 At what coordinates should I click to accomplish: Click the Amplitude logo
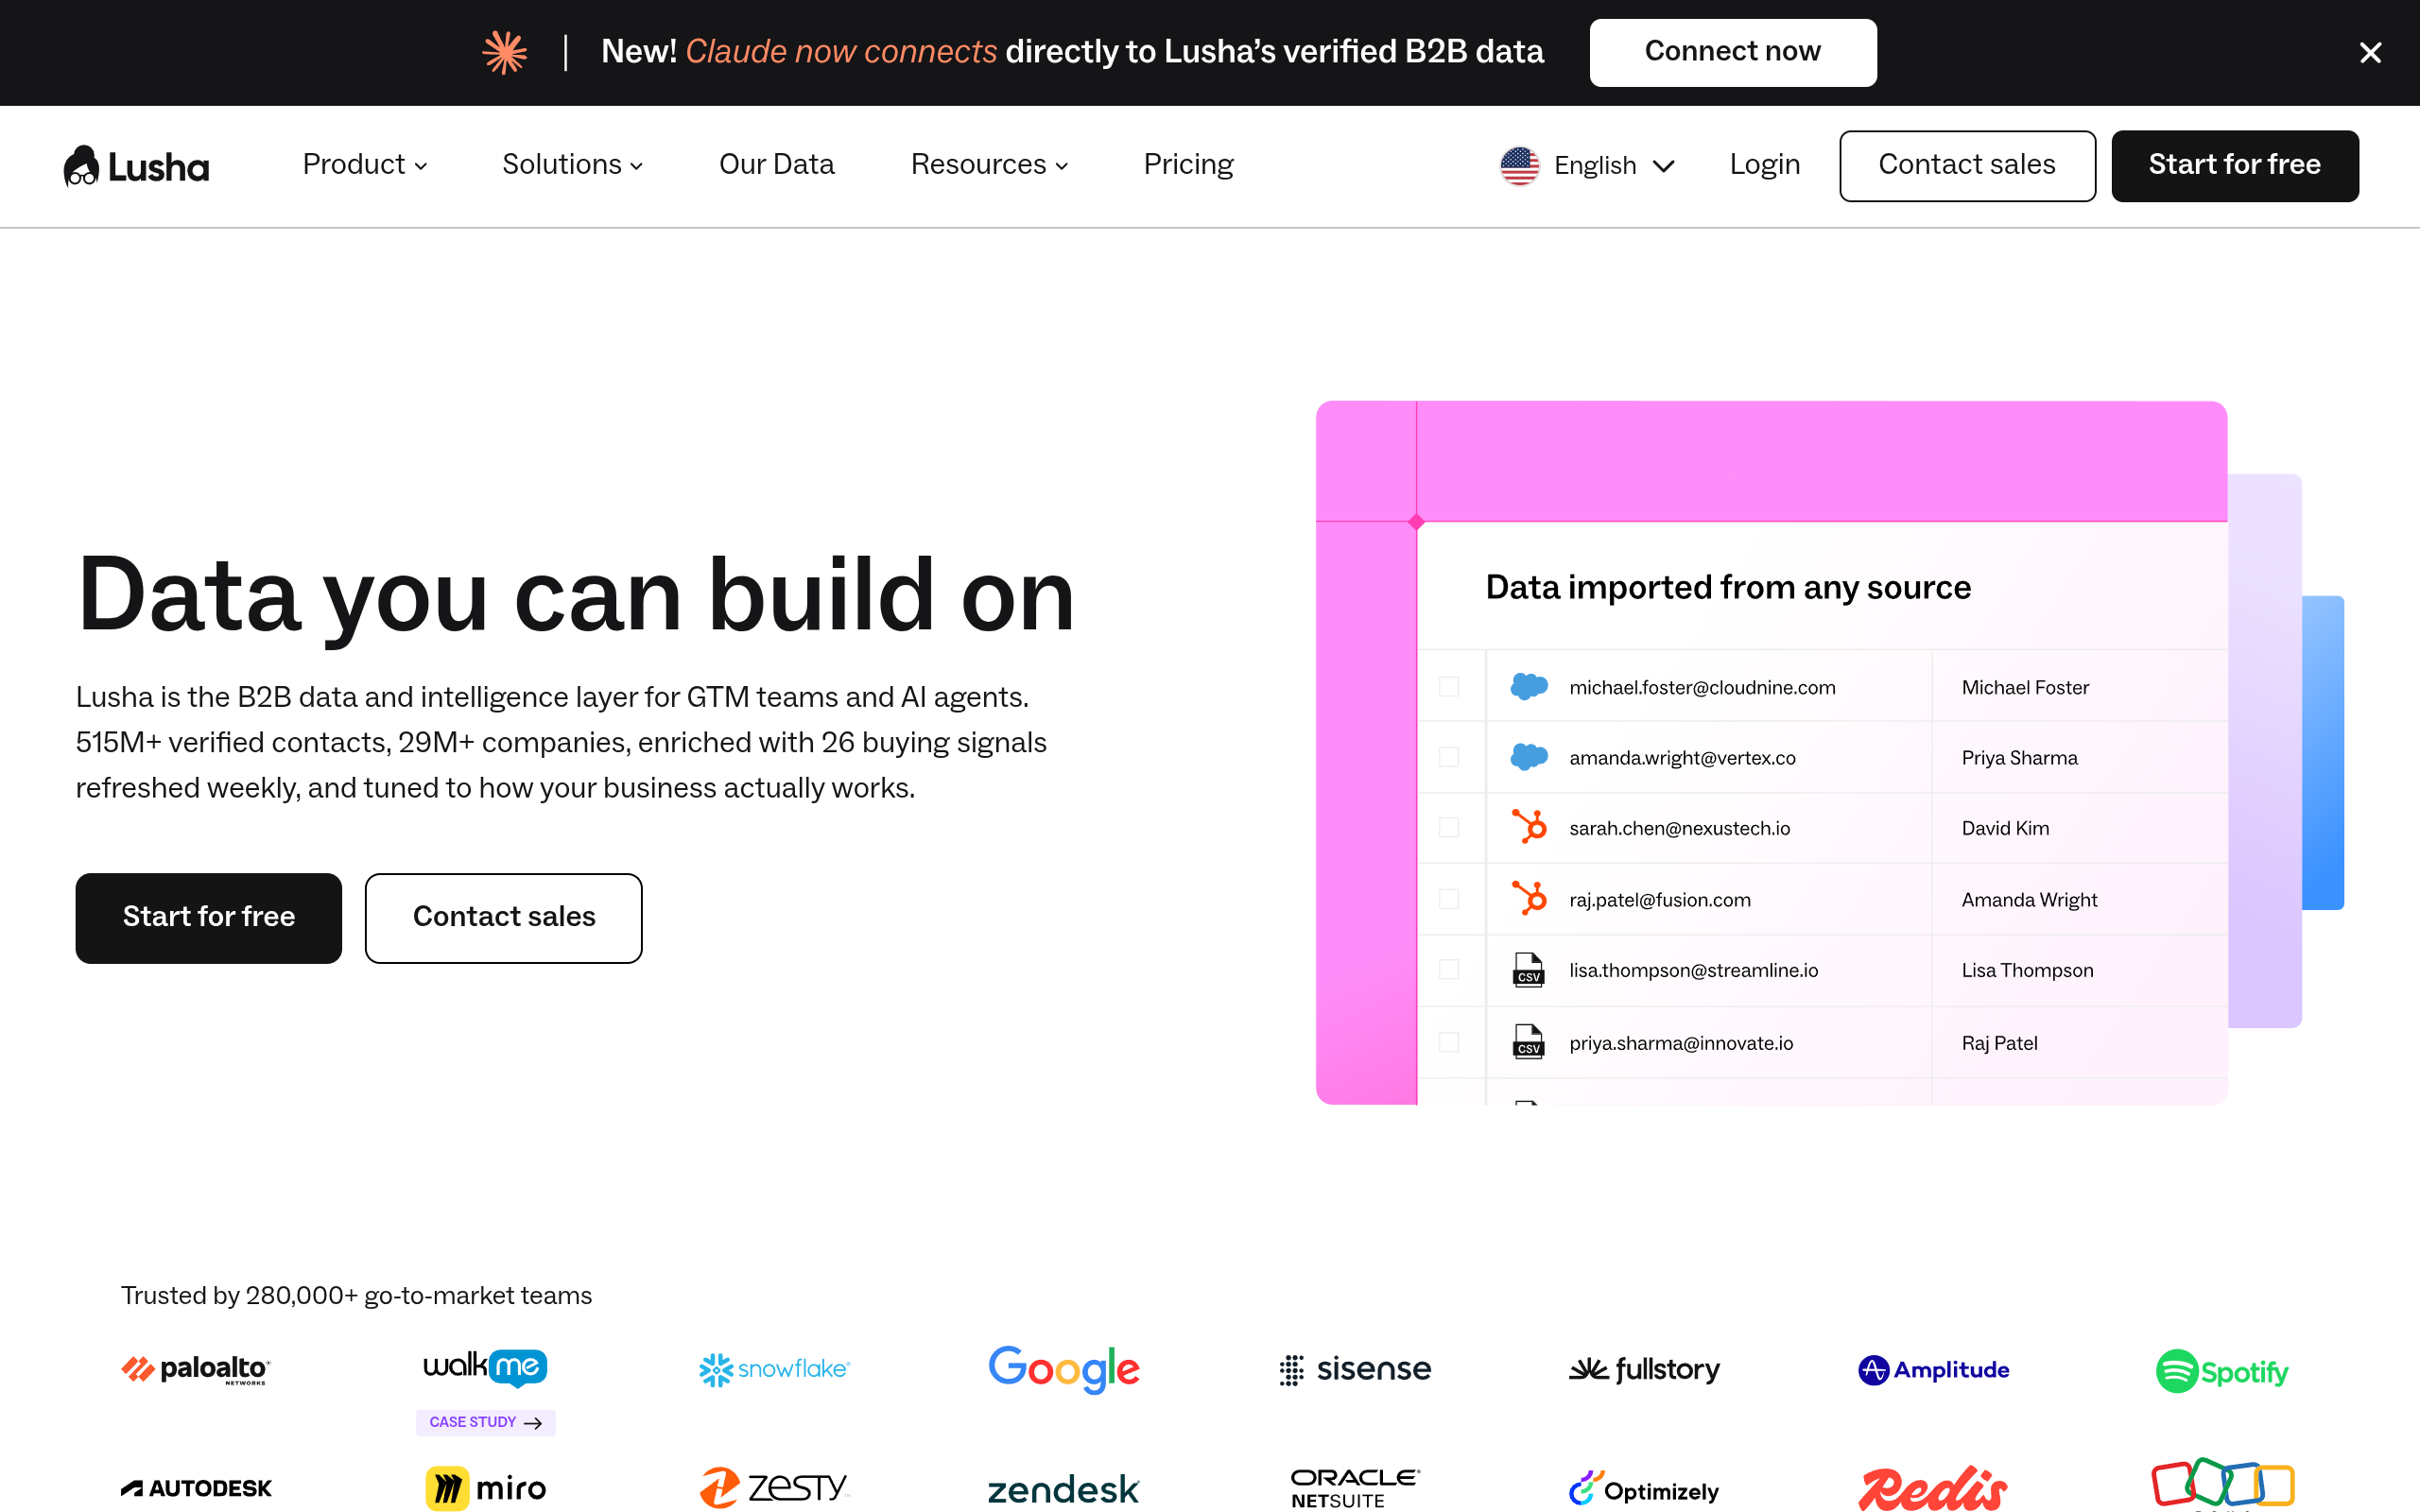coord(1934,1369)
